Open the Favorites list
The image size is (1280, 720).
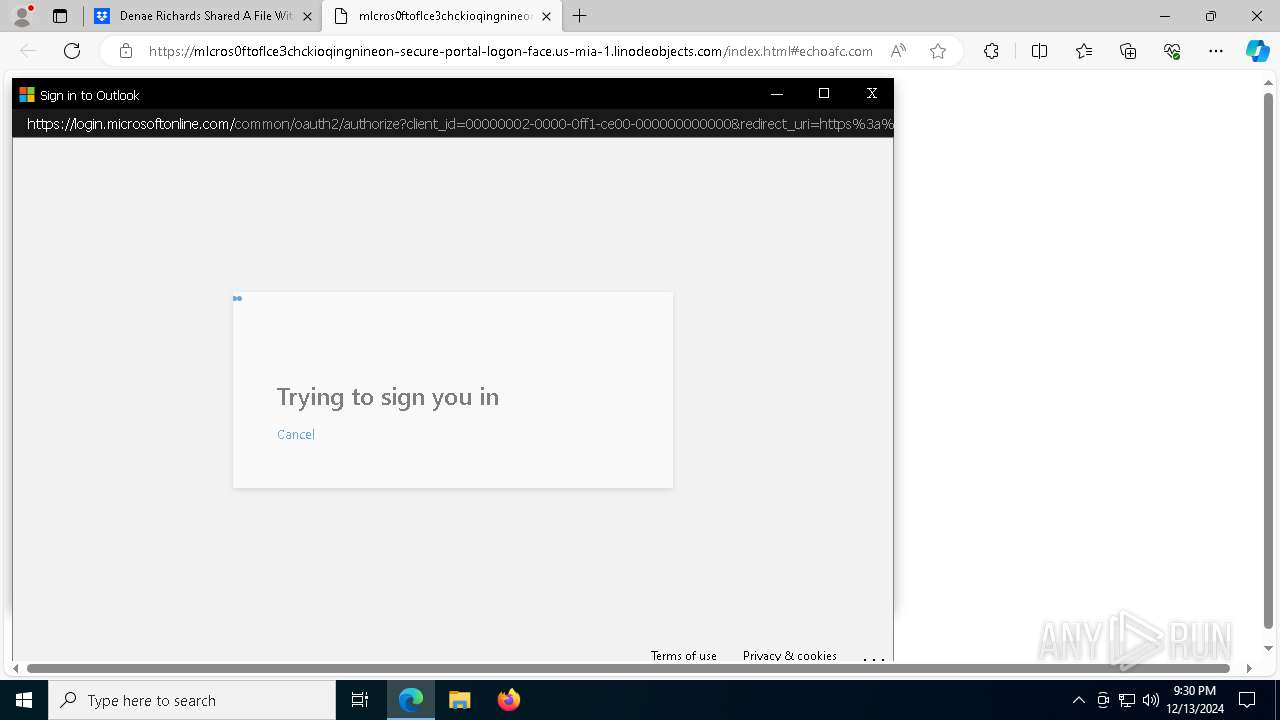[x=1084, y=51]
